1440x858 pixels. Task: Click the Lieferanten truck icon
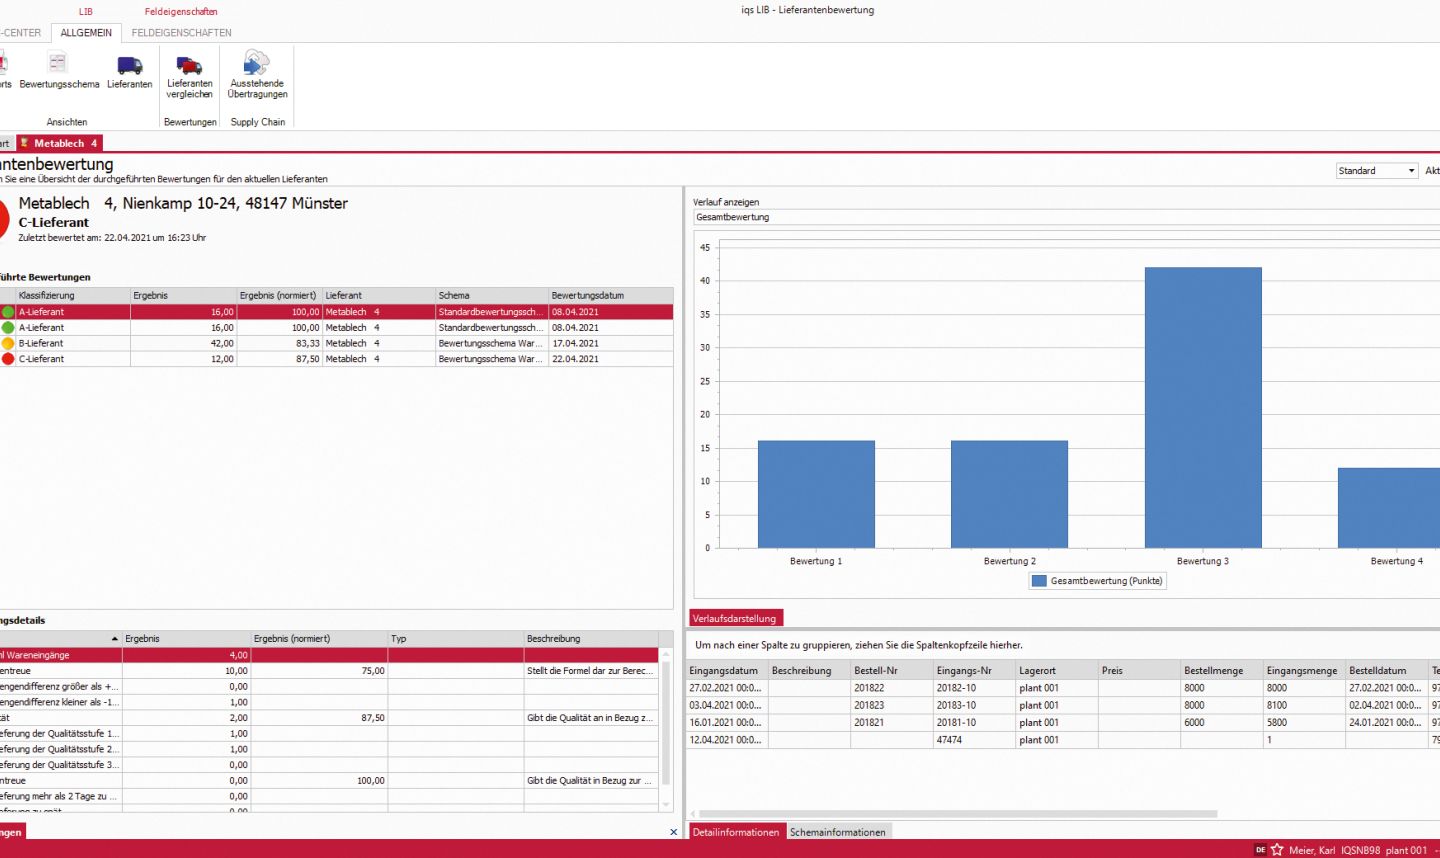(130, 66)
